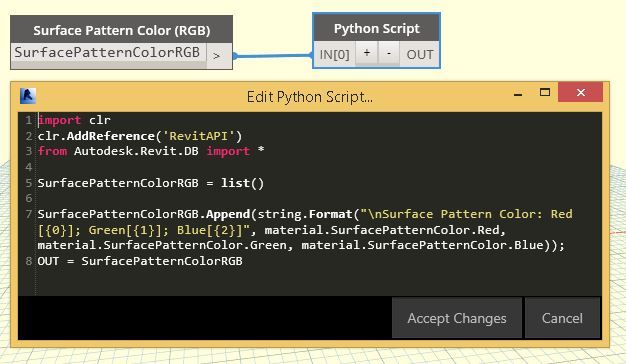Maximize the Edit Python Script window

click(545, 93)
